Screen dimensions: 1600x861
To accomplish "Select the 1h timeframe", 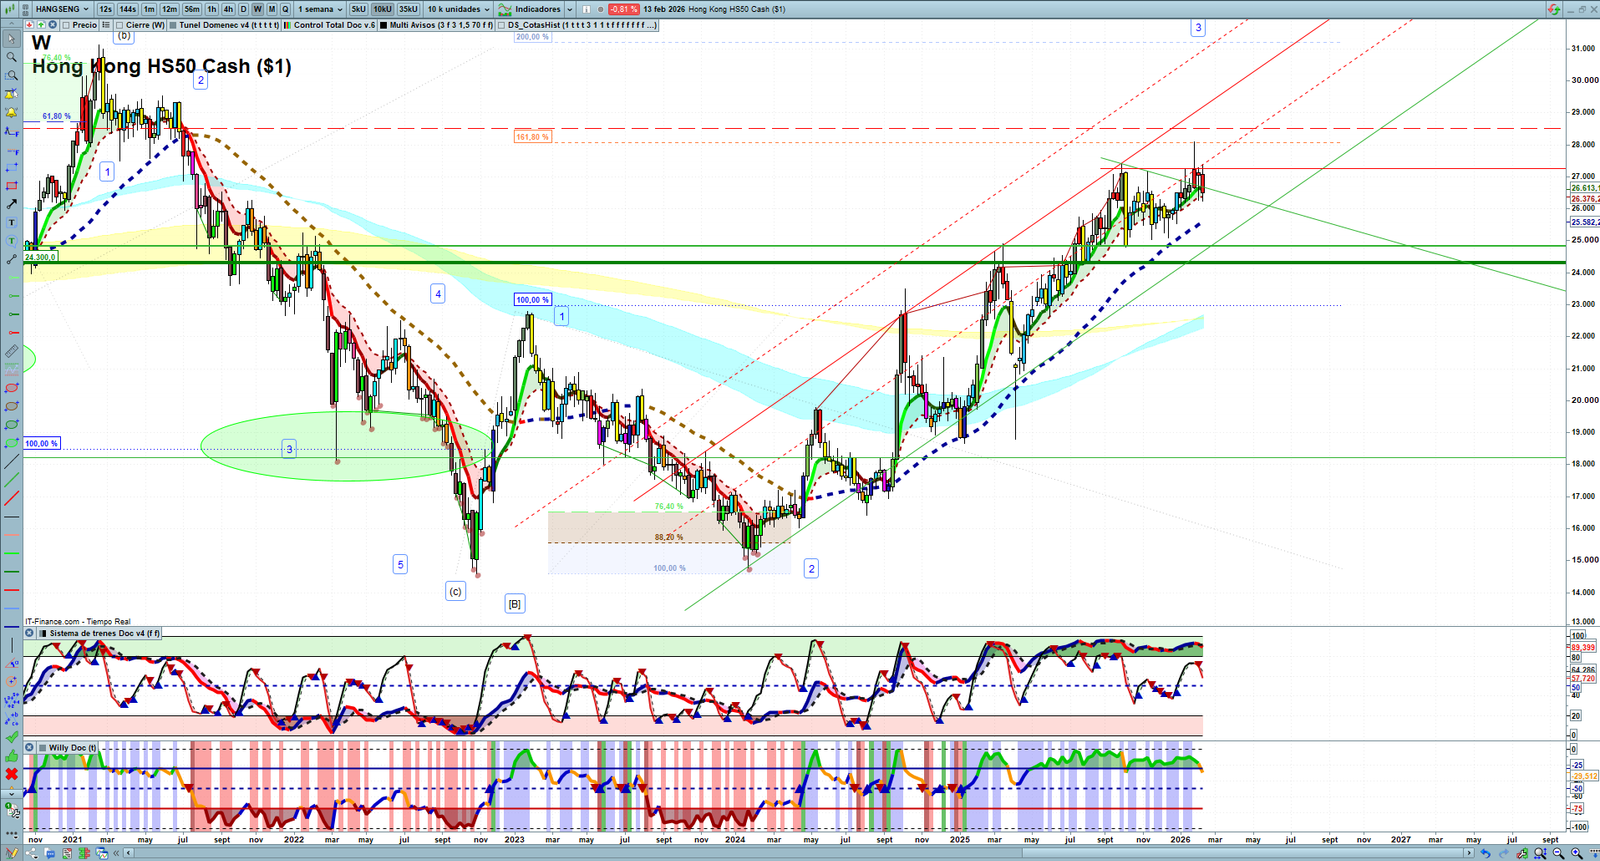I will pos(212,9).
